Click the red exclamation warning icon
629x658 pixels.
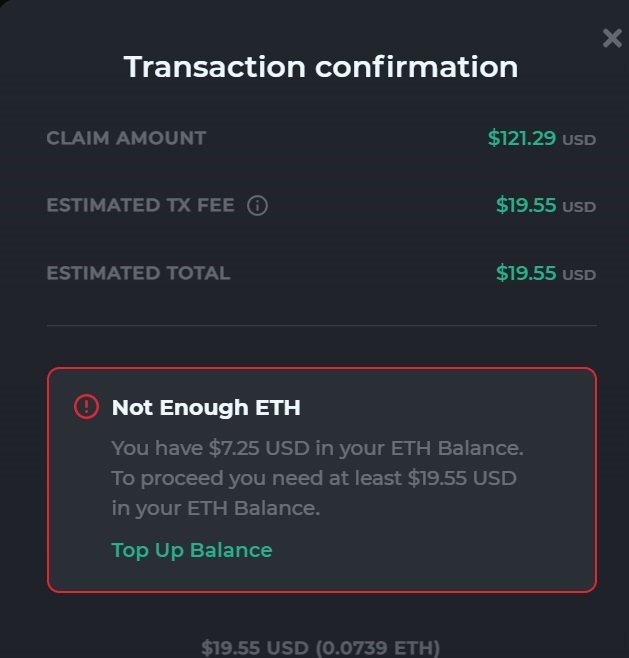(86, 407)
